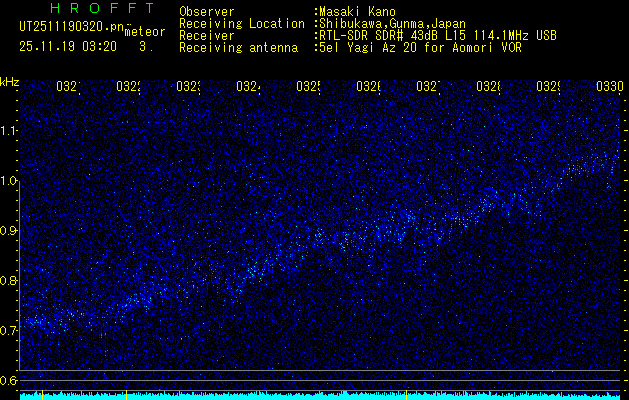The height and width of the screenshot is (400, 629).
Task: Click the 0327 time axis label
Action: [429, 86]
